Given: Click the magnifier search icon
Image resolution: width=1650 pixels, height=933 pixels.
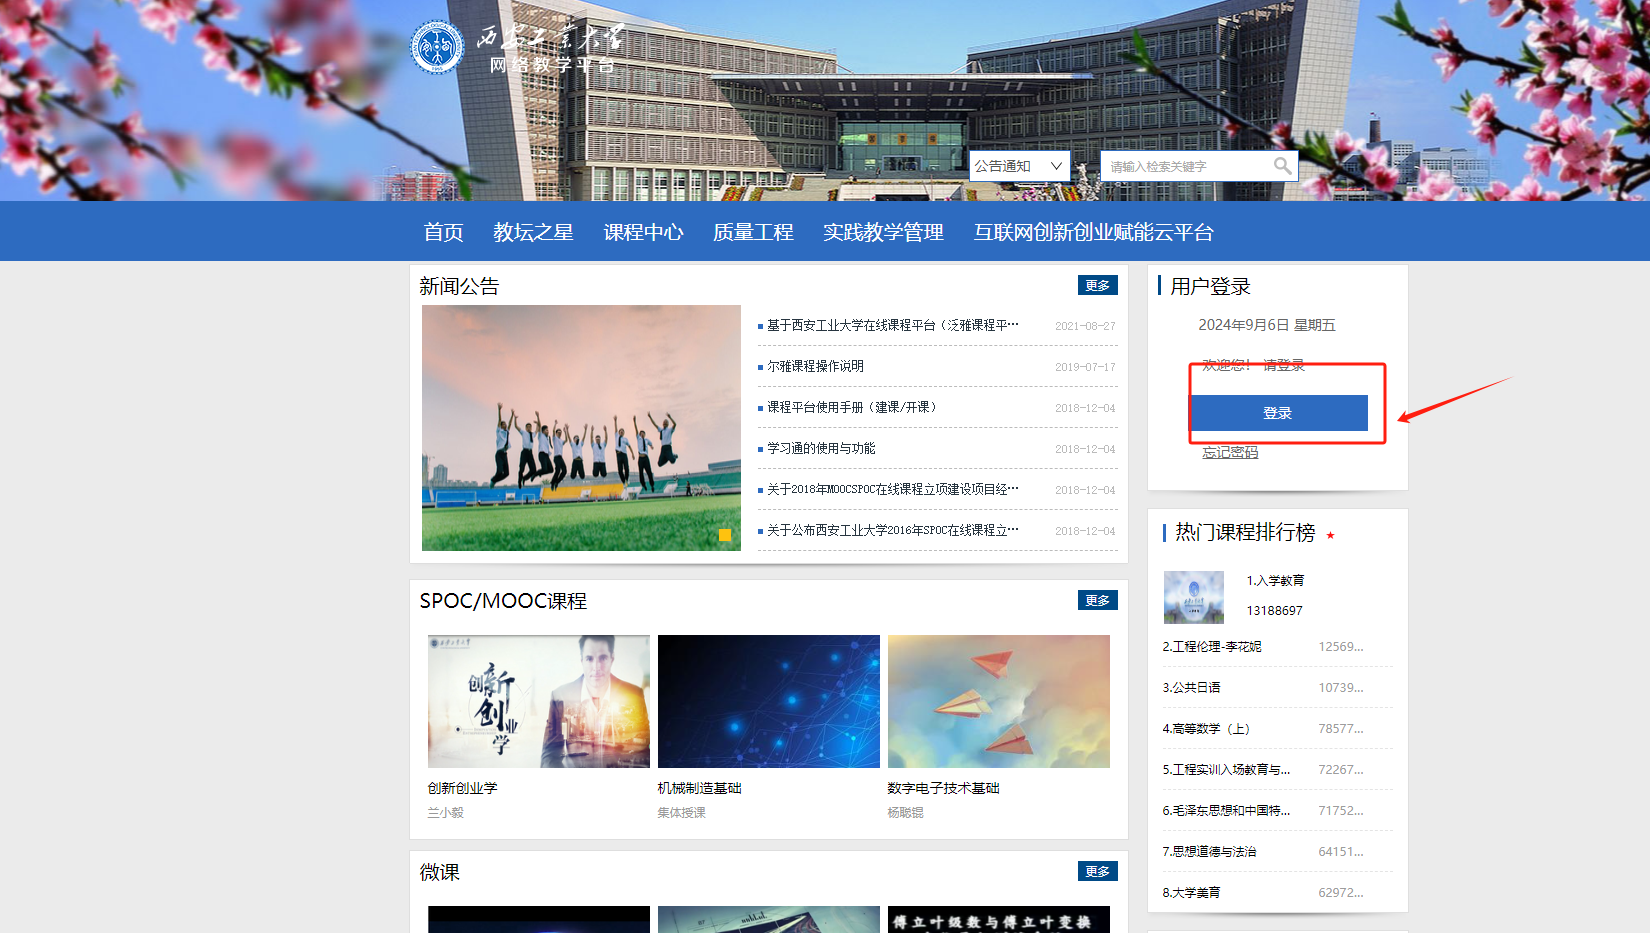Looking at the screenshot, I should click(1282, 166).
